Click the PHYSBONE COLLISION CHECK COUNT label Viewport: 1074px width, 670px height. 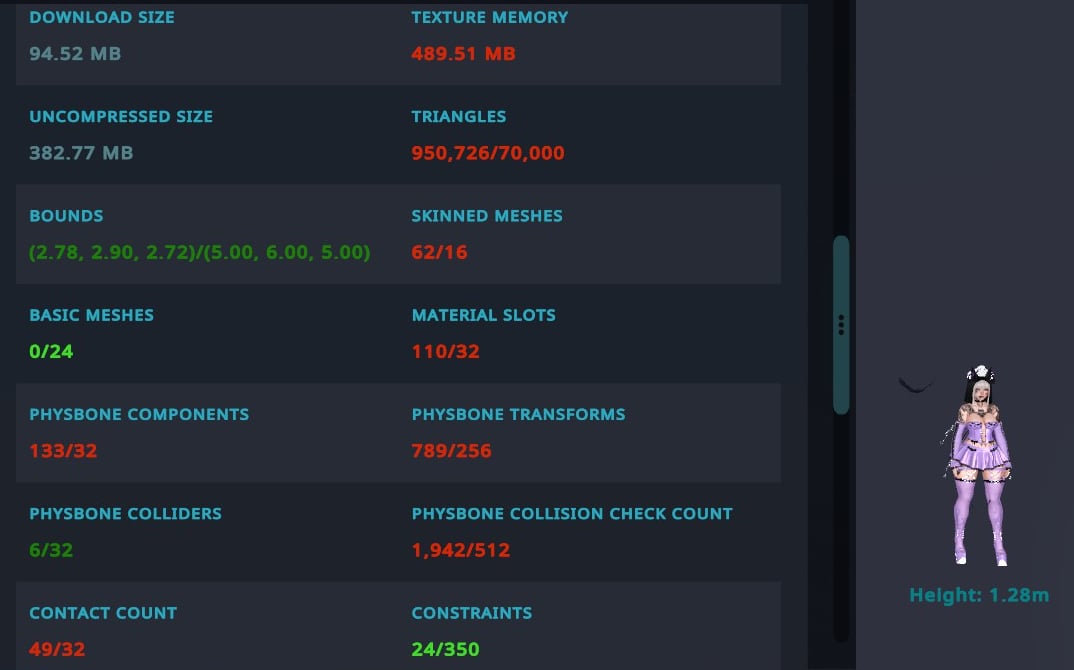coord(572,514)
